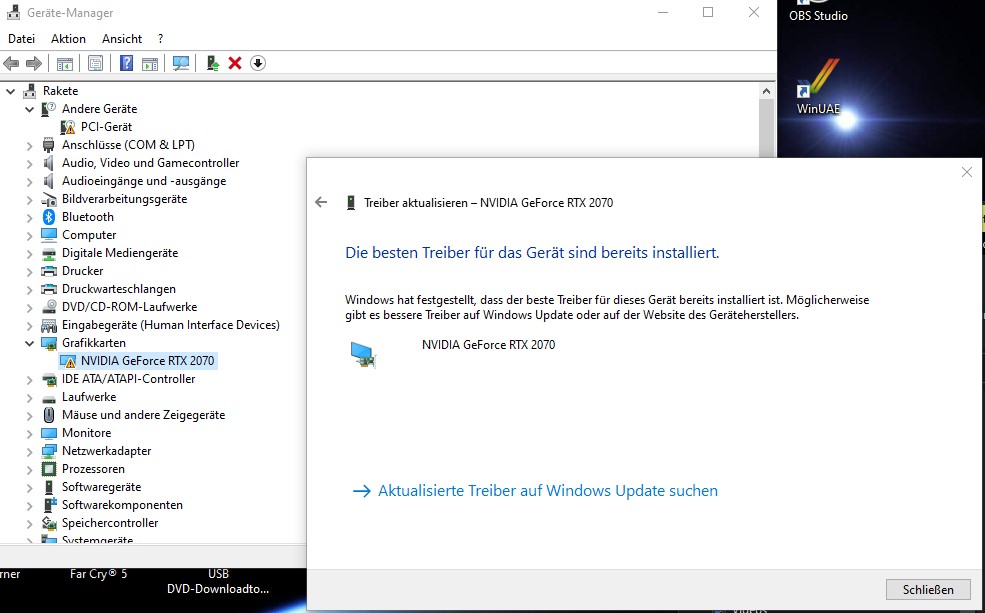This screenshot has width=985, height=613.
Task: Open USB DVD-Downloadtool desktop shortcut
Action: 218,582
